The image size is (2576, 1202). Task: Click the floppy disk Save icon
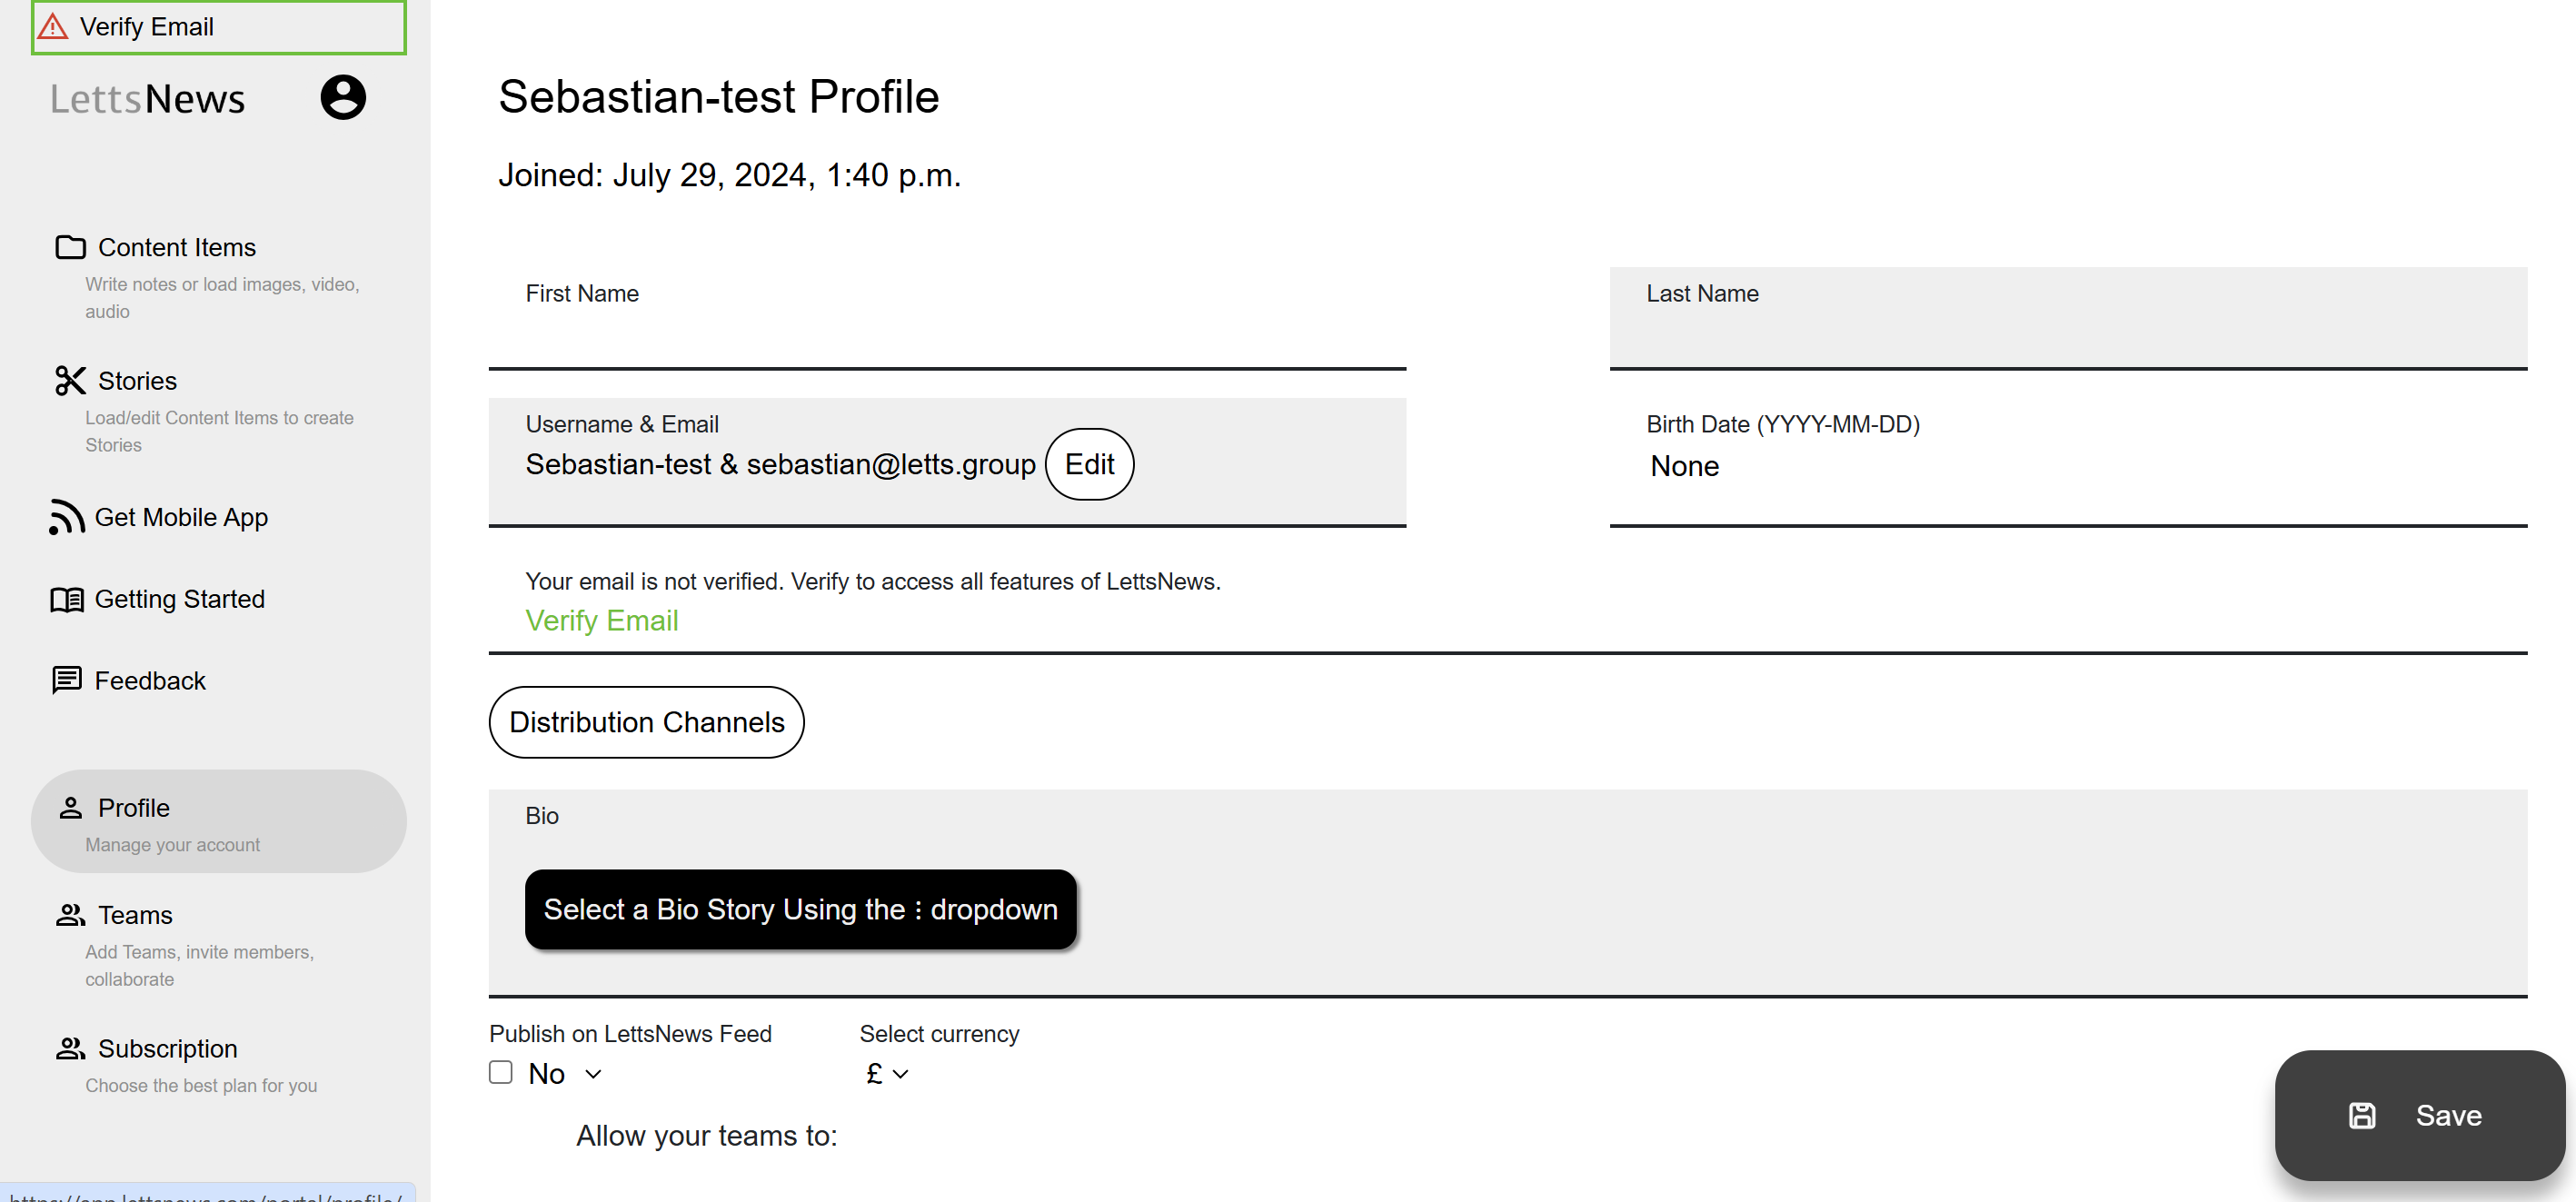2362,1115
